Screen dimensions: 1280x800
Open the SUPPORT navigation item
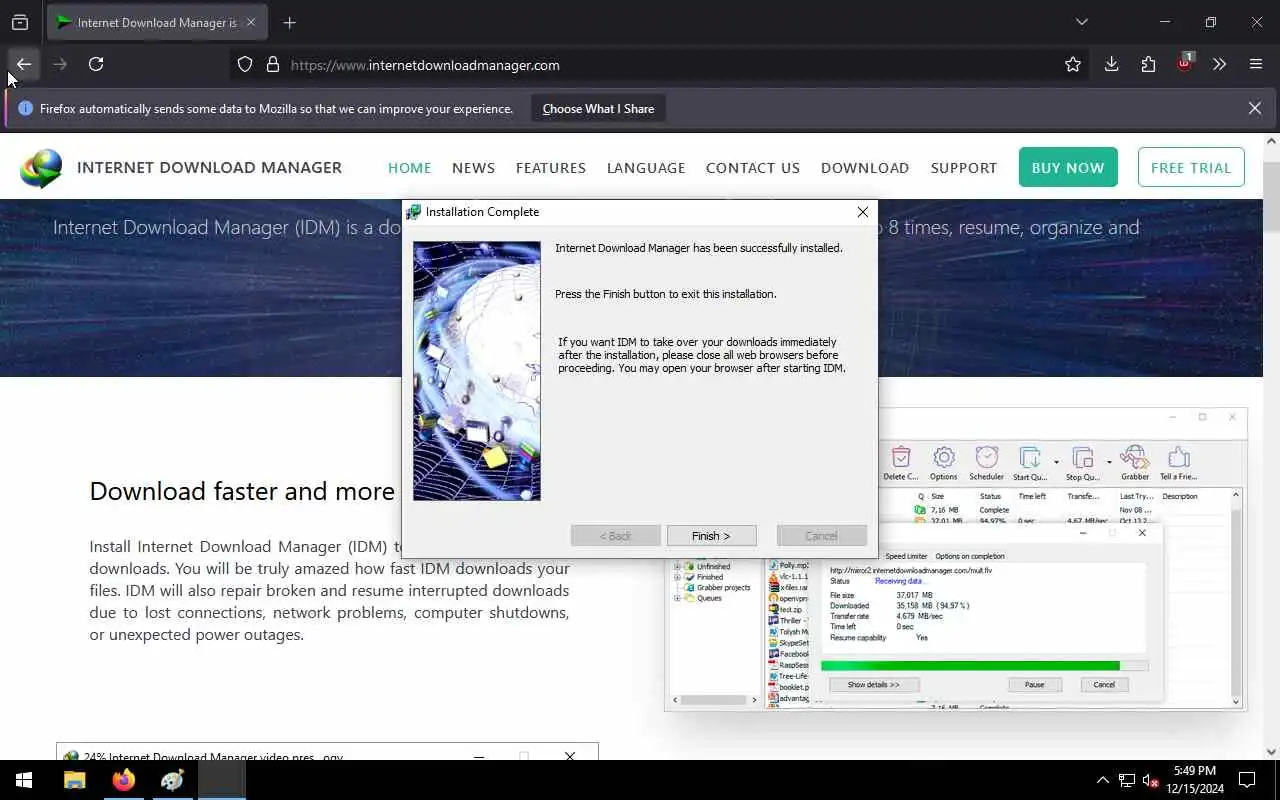tap(964, 168)
